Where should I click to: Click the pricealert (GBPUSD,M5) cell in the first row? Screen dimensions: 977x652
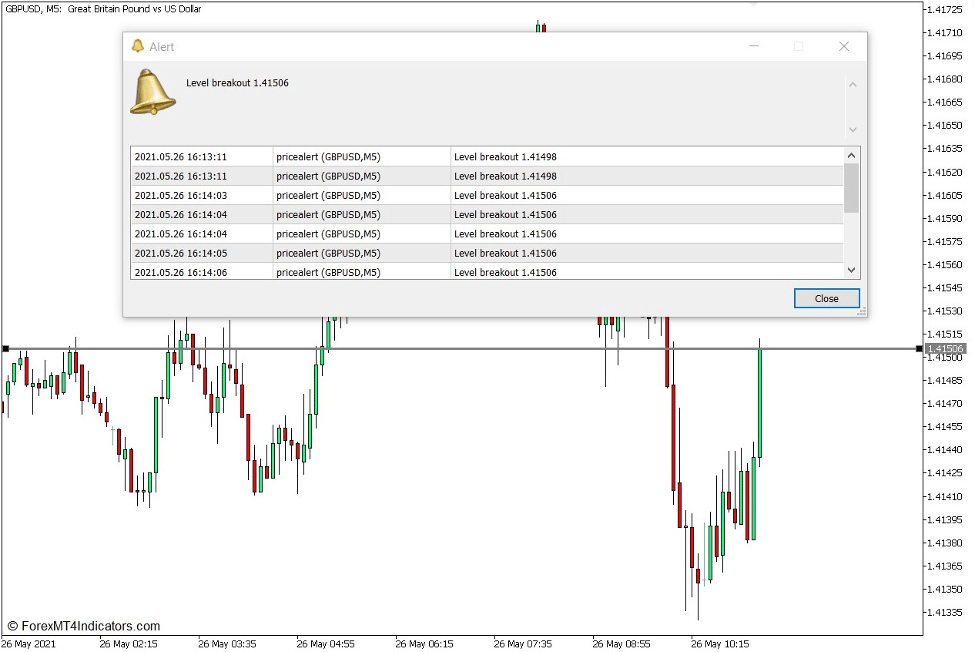point(330,156)
